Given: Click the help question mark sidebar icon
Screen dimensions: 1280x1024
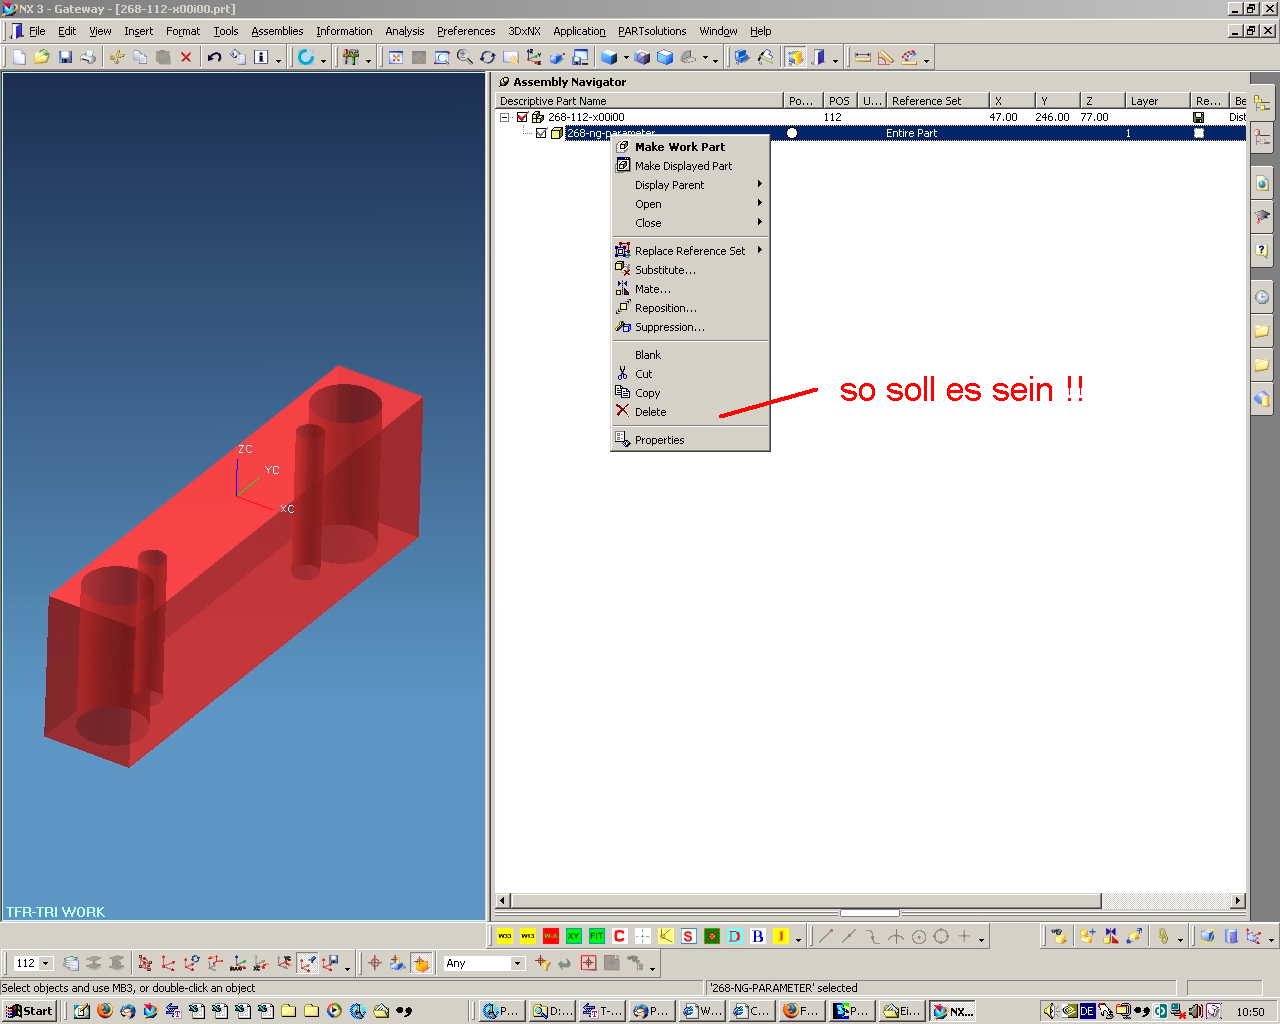Looking at the screenshot, I should (1262, 250).
